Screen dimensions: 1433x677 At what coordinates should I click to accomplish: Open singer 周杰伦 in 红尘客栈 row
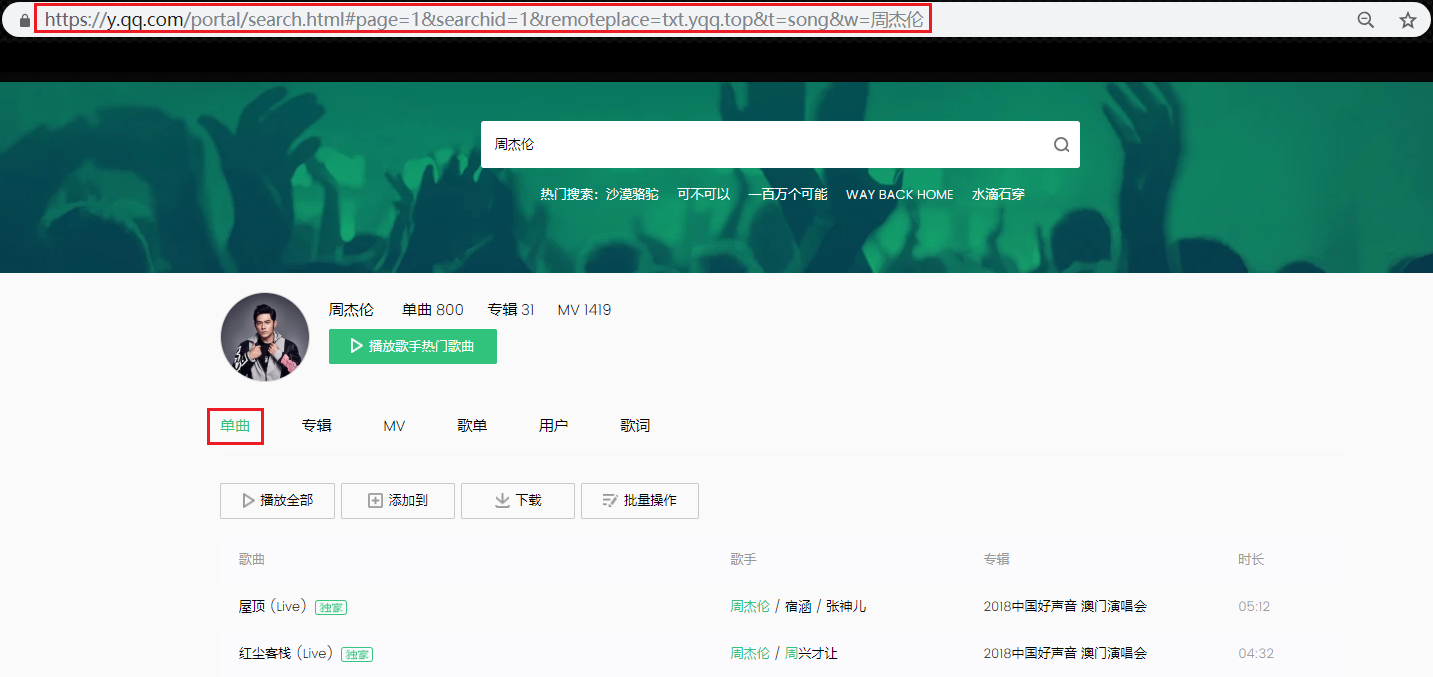750,653
